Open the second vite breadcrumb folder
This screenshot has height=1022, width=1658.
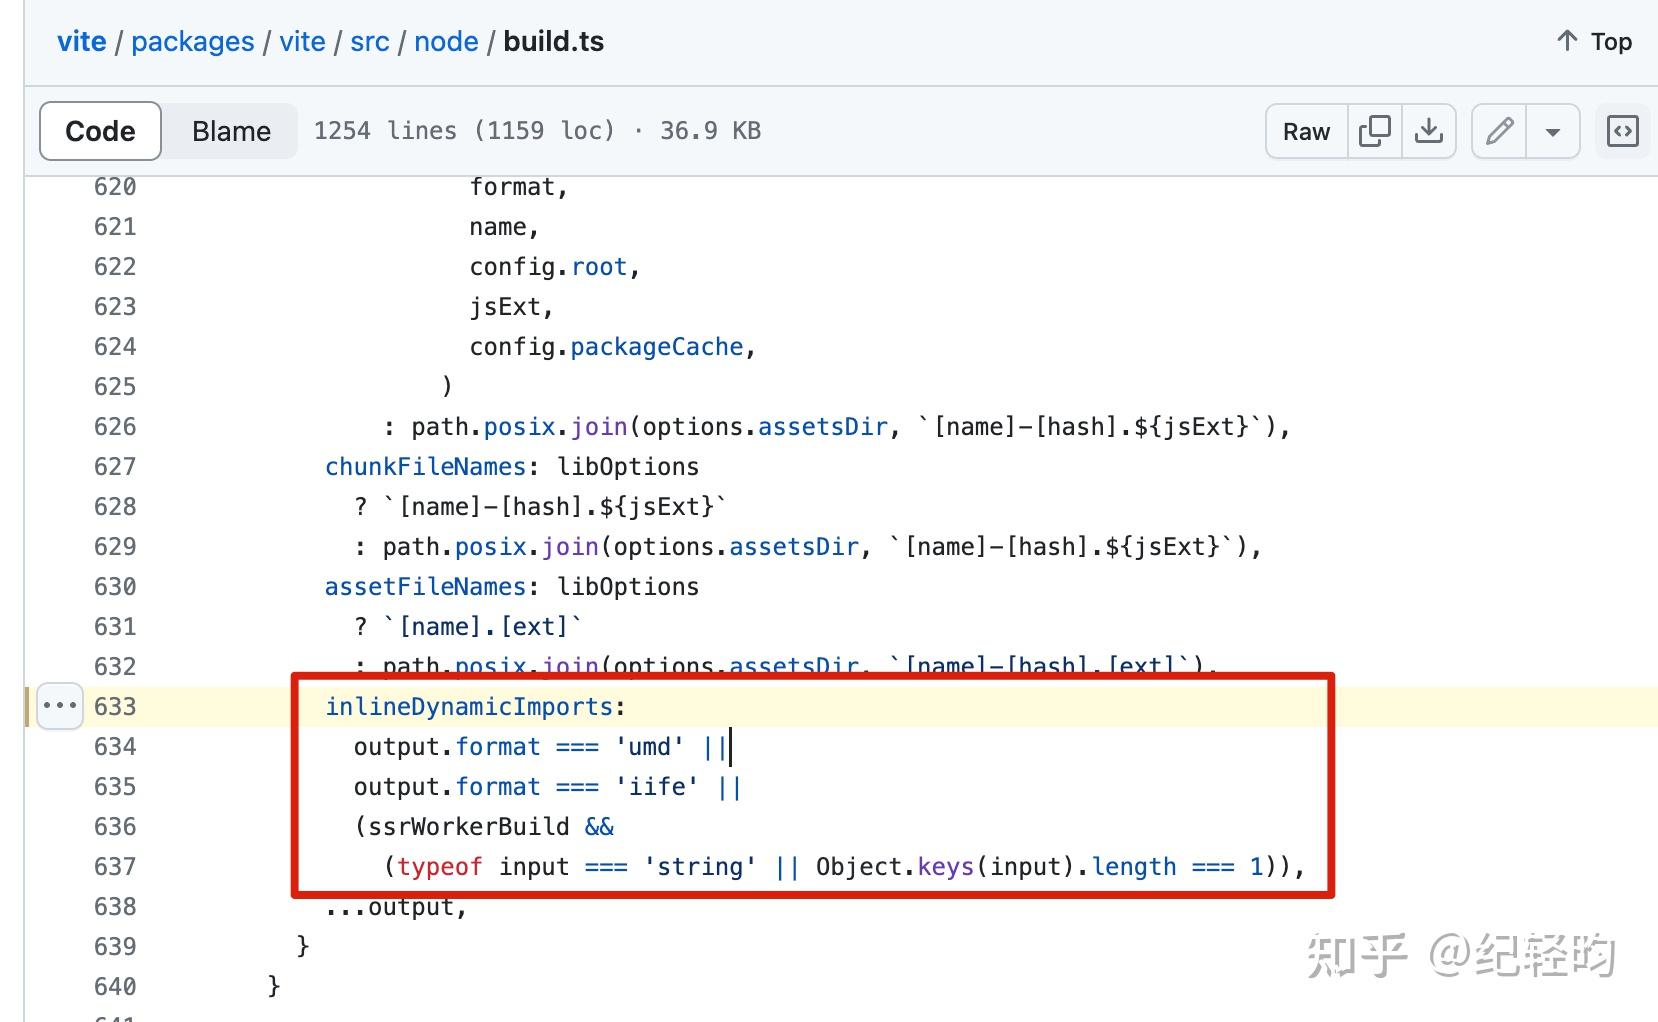coord(302,41)
